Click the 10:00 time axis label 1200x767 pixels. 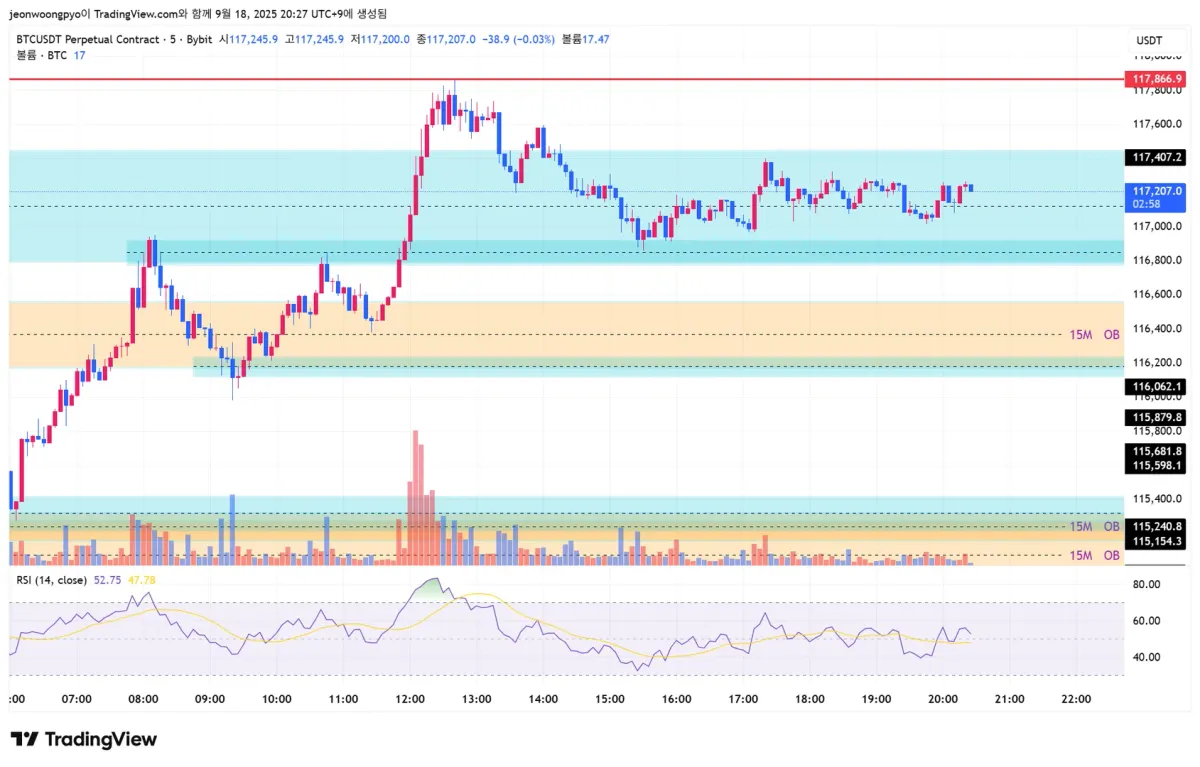(277, 698)
